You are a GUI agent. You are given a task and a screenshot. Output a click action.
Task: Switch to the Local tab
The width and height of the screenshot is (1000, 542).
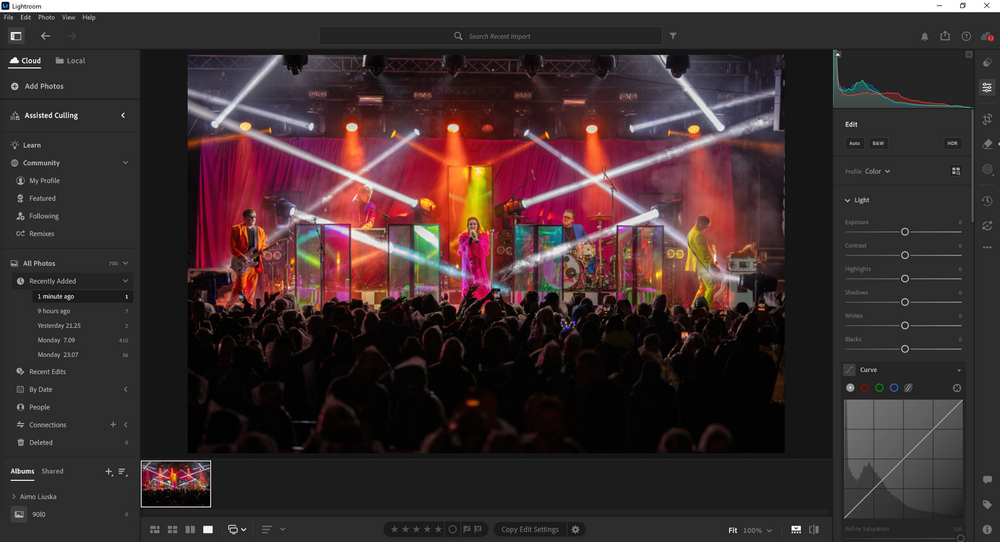70,61
